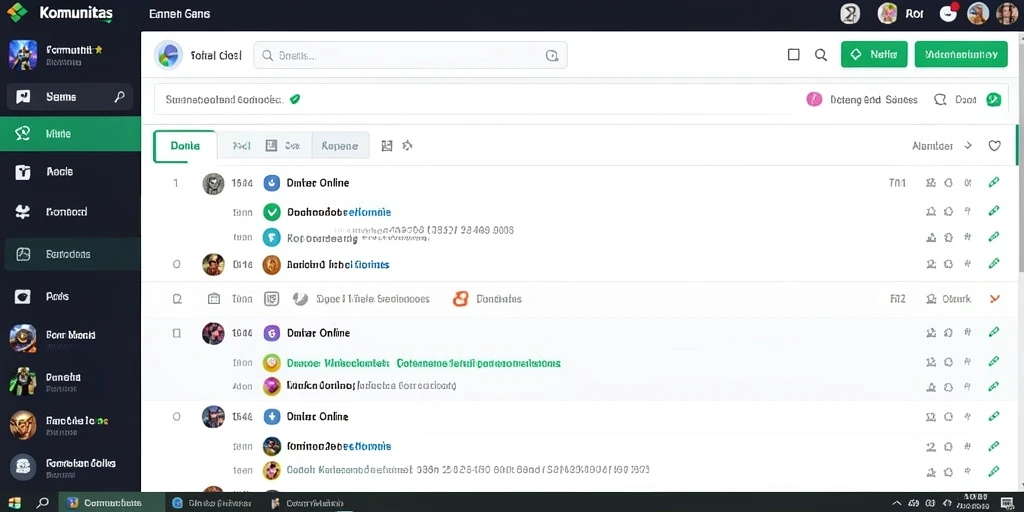Viewport: 1024px width, 512px height.
Task: Click the heart icon in the tab row
Action: (x=994, y=146)
